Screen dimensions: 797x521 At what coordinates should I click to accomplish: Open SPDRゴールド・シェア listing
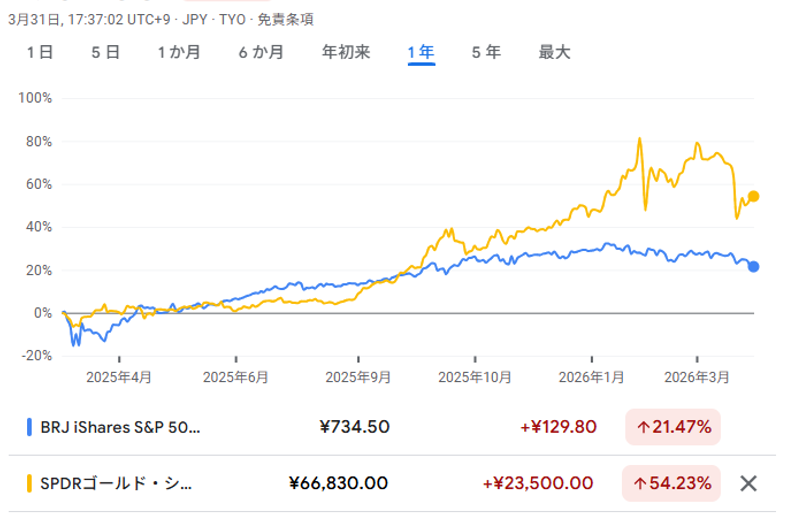click(116, 484)
